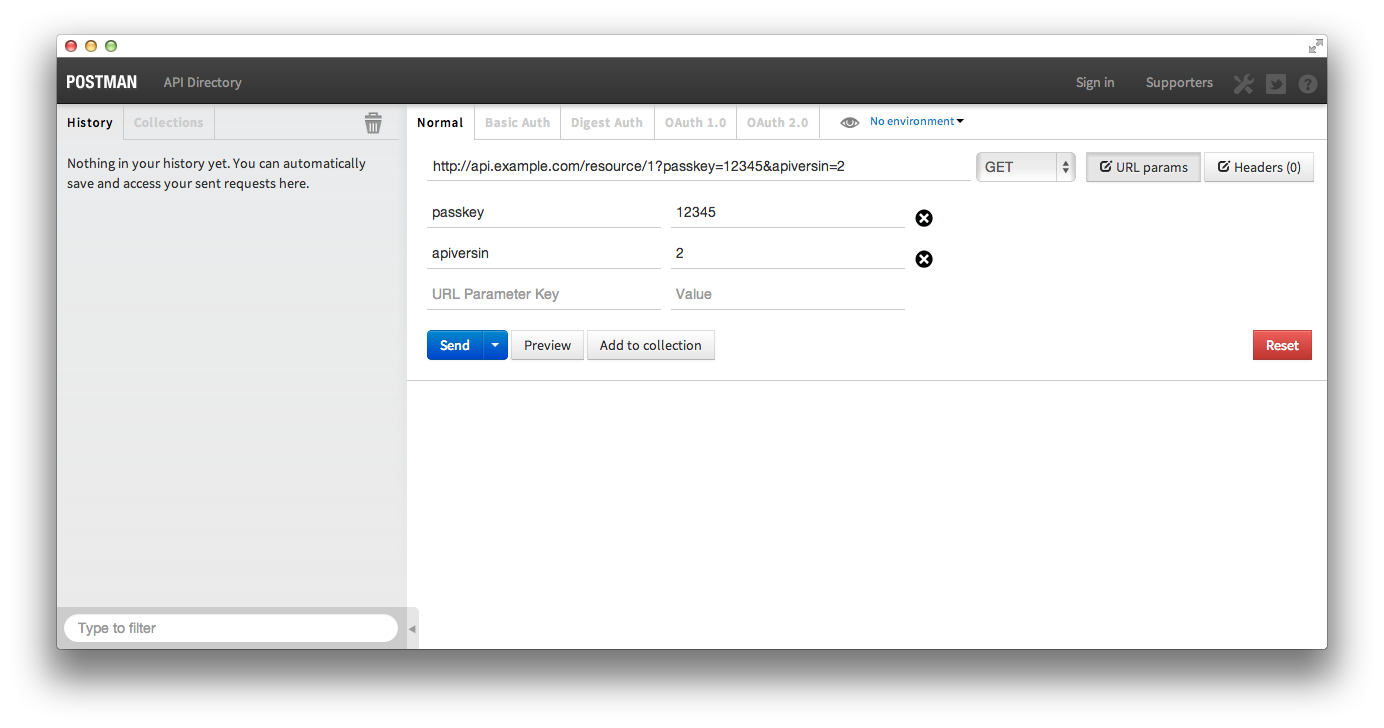Viewport: 1384px width, 728px height.
Task: Select the Digest Auth tab
Action: click(607, 122)
